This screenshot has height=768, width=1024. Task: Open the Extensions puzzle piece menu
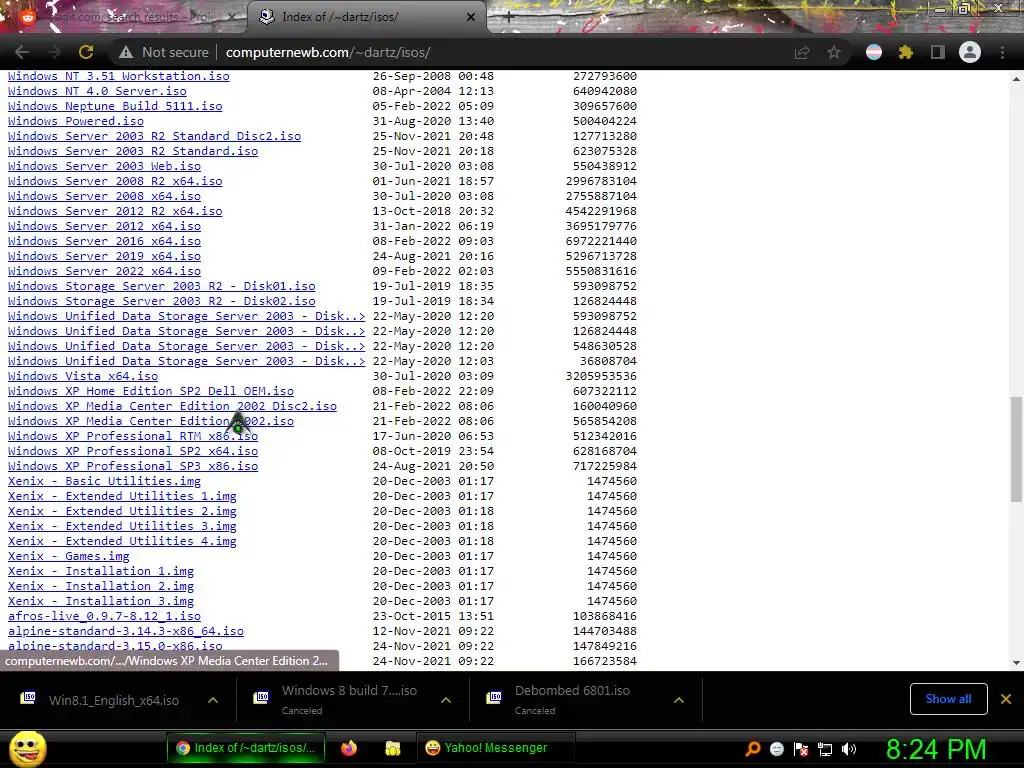905,52
